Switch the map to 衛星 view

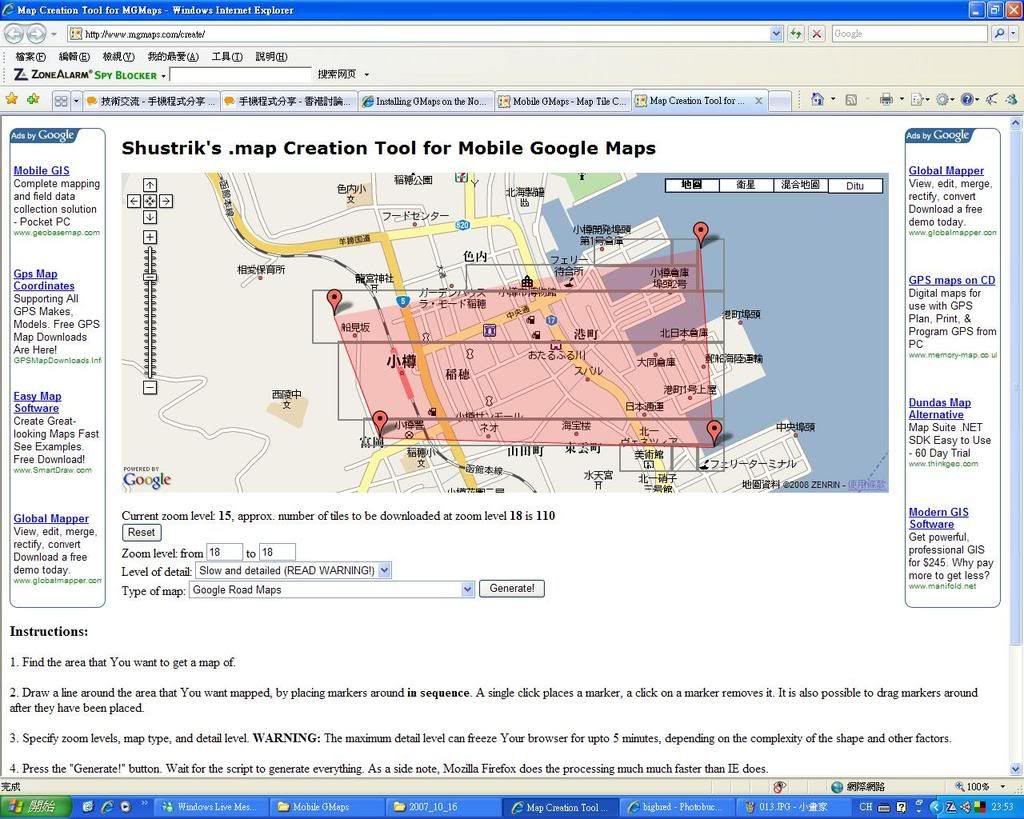tap(745, 185)
